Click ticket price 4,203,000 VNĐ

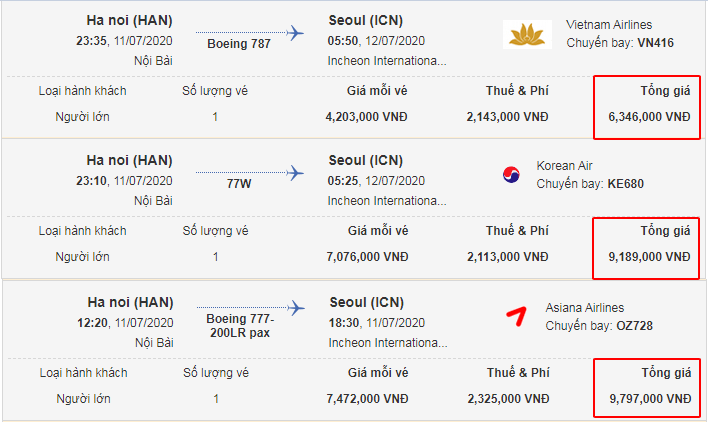367,116
